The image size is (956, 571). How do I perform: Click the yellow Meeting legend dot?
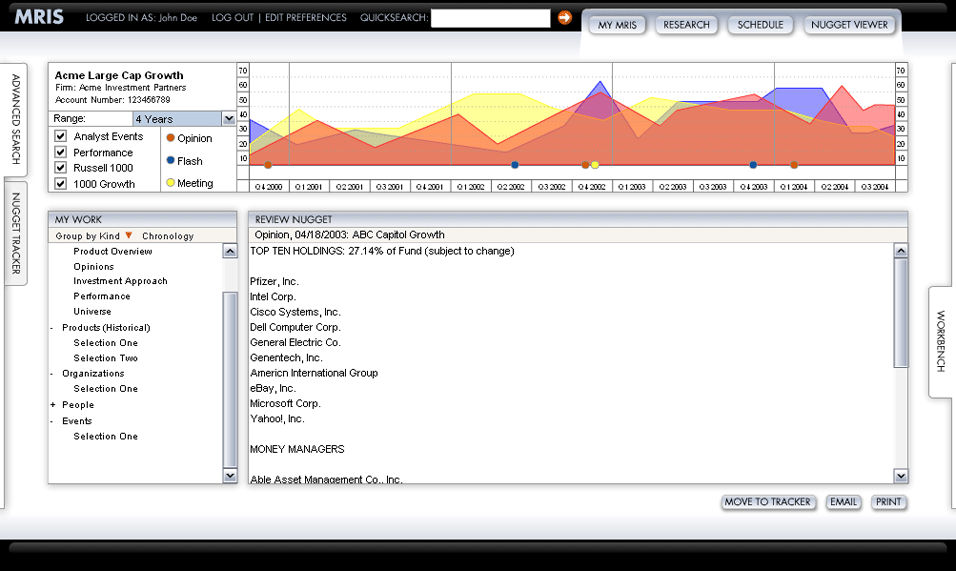tap(171, 182)
